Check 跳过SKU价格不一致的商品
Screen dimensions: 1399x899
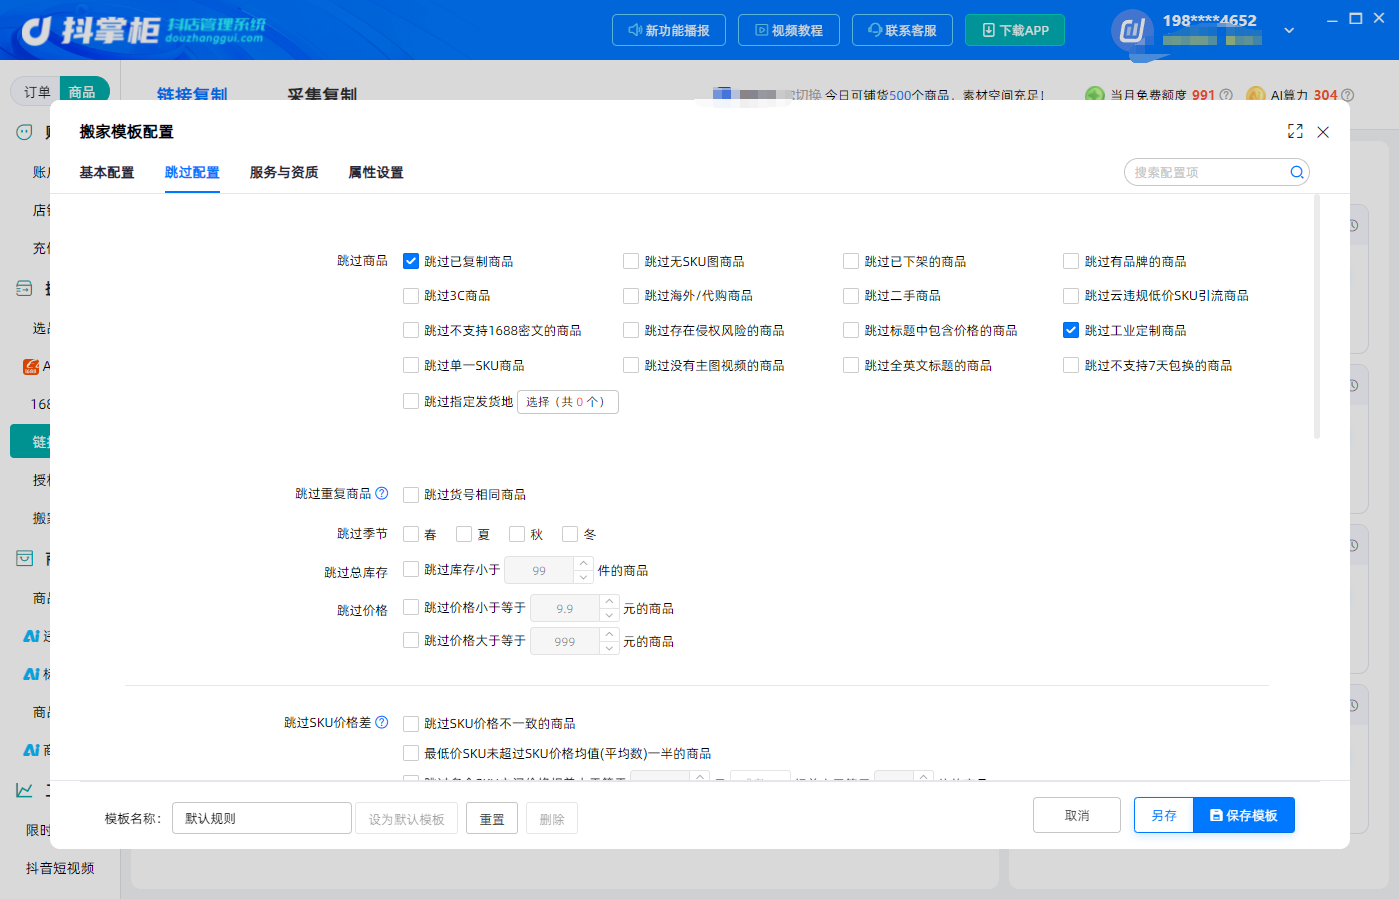(411, 723)
